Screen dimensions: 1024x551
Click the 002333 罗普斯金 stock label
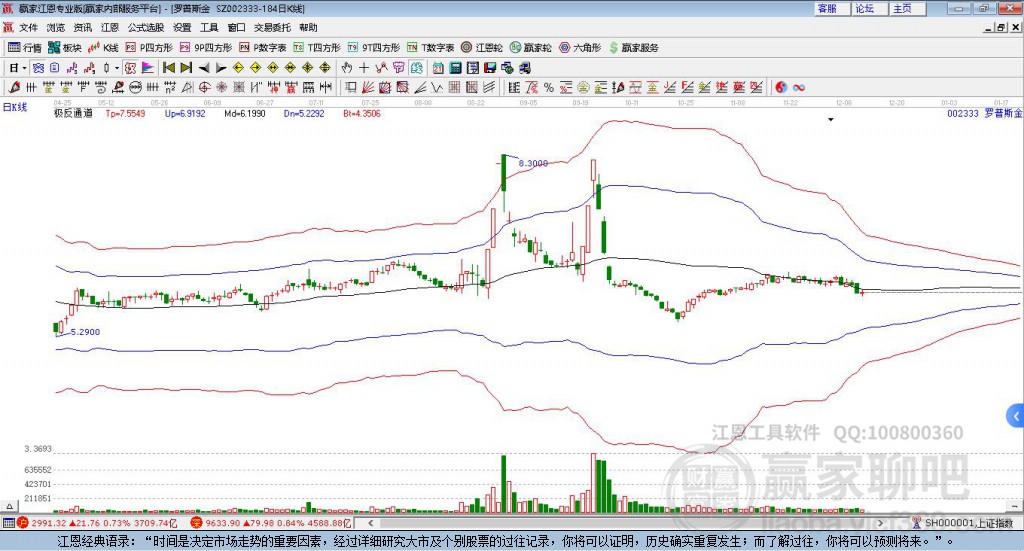pyautogui.click(x=984, y=114)
